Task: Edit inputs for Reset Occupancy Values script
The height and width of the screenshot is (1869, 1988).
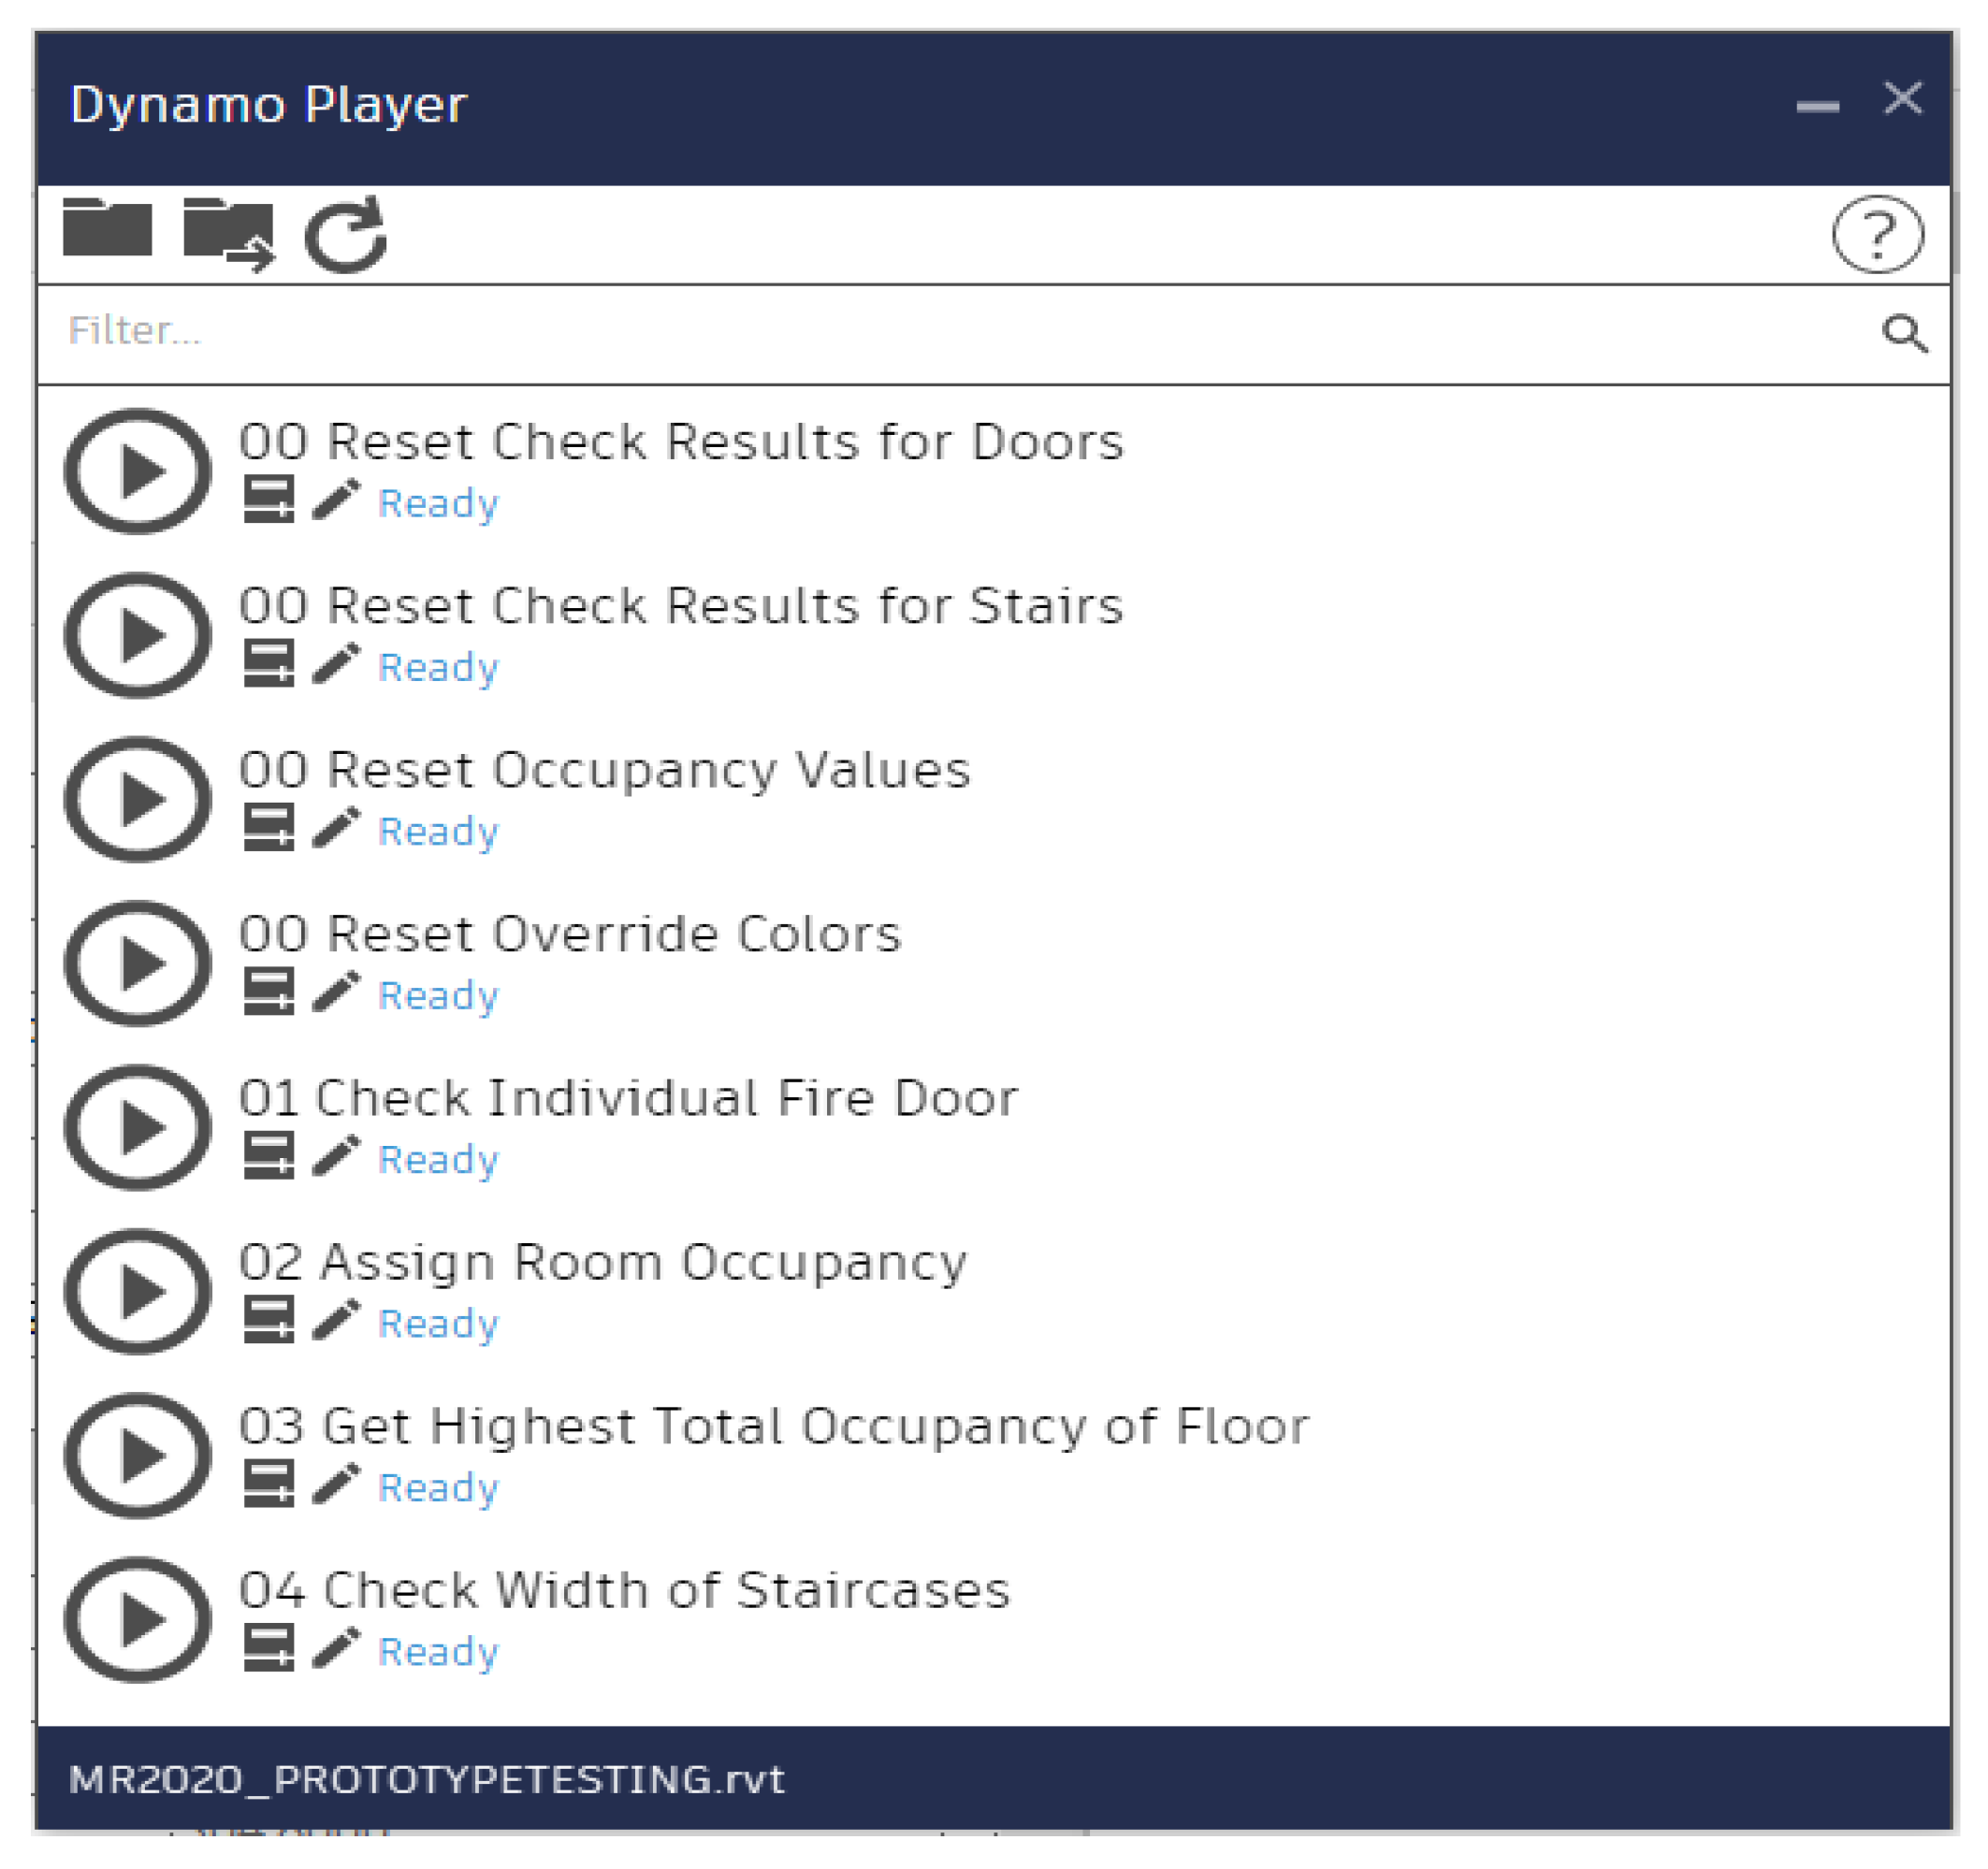Action: click(x=268, y=828)
